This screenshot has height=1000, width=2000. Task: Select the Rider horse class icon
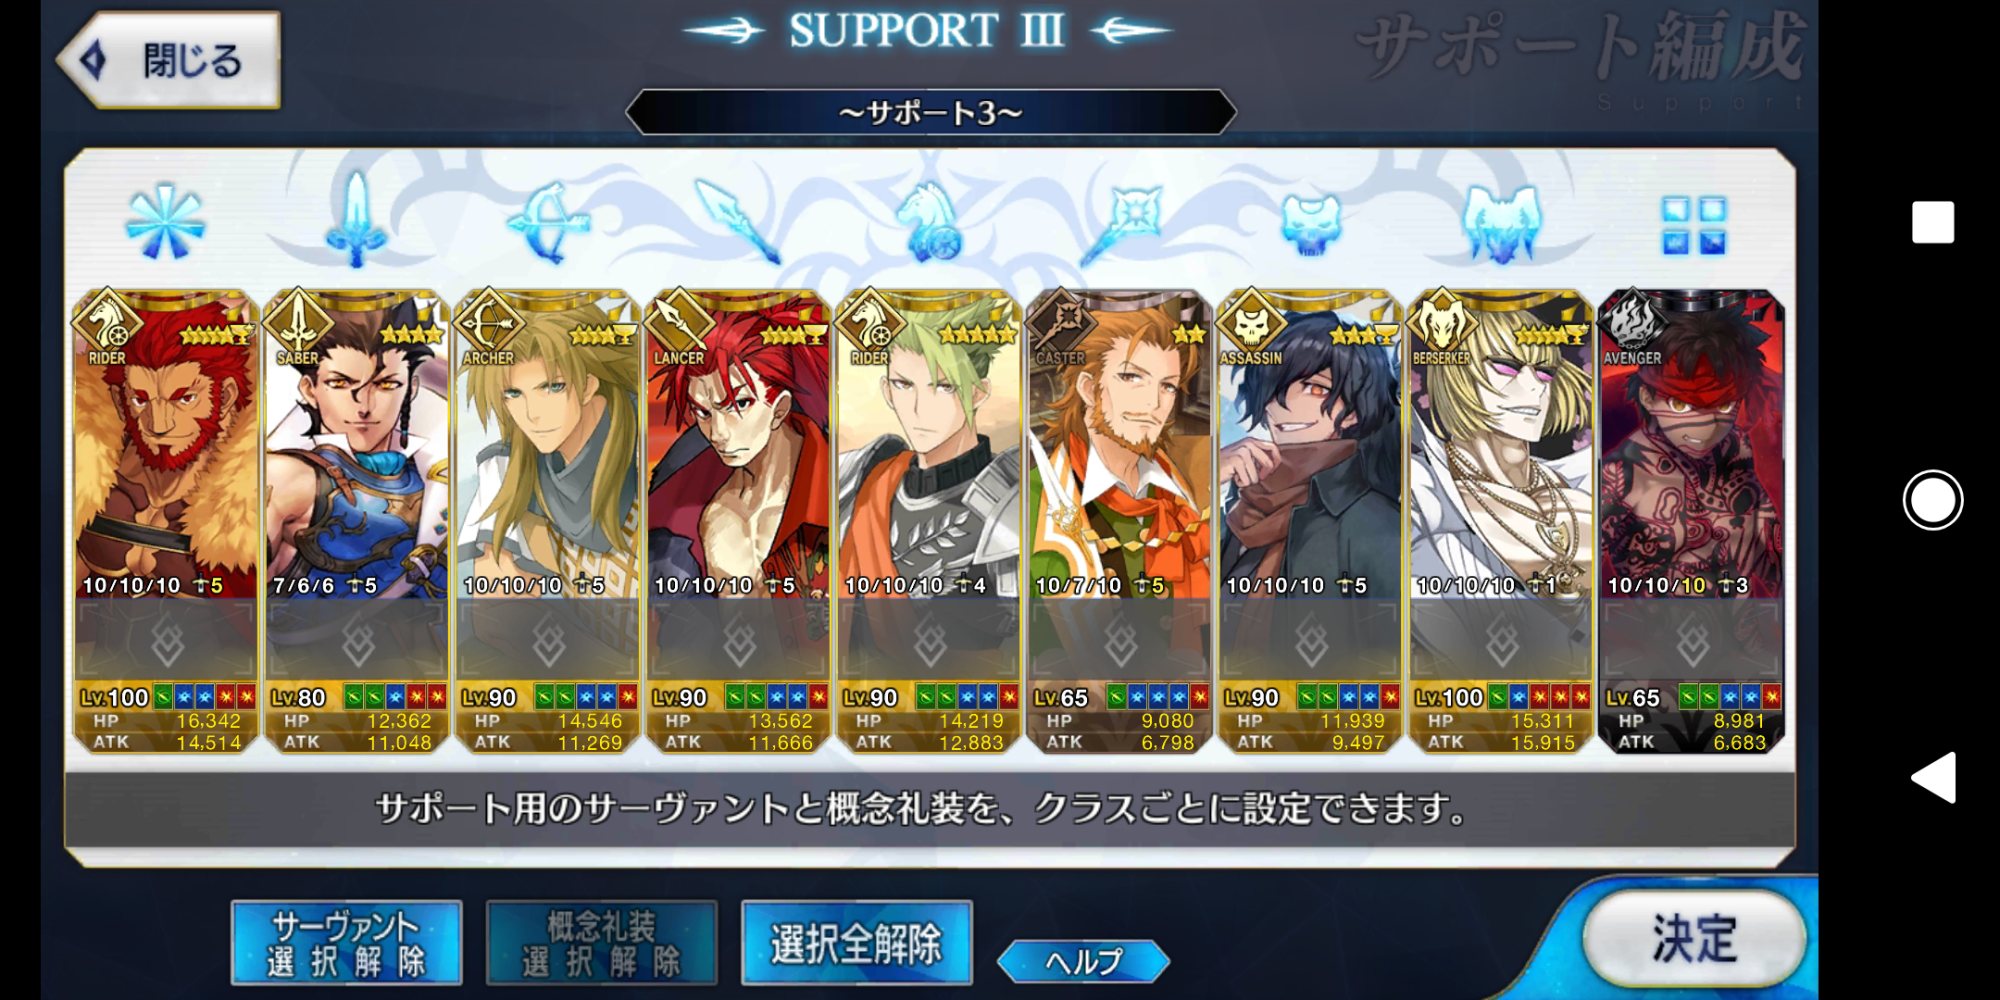click(929, 222)
